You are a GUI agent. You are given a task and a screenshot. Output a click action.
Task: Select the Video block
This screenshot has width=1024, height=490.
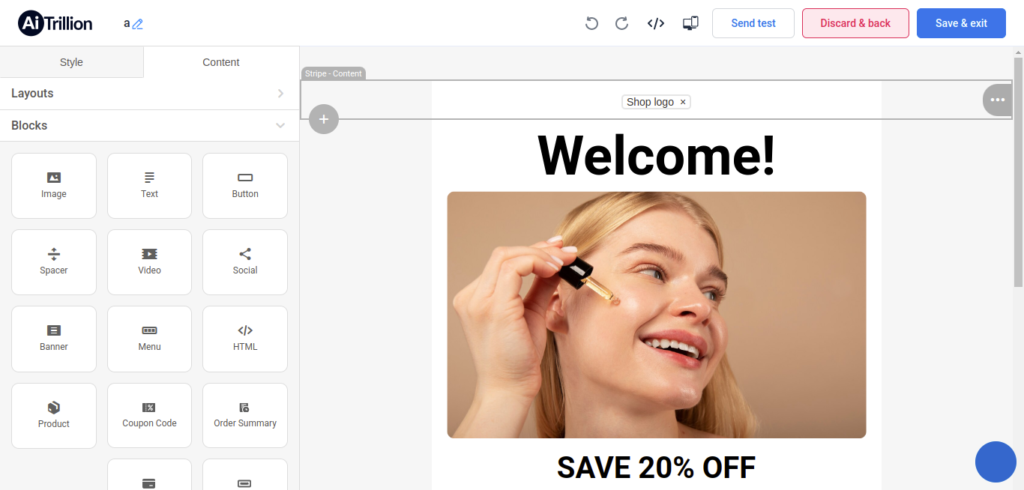click(x=150, y=262)
